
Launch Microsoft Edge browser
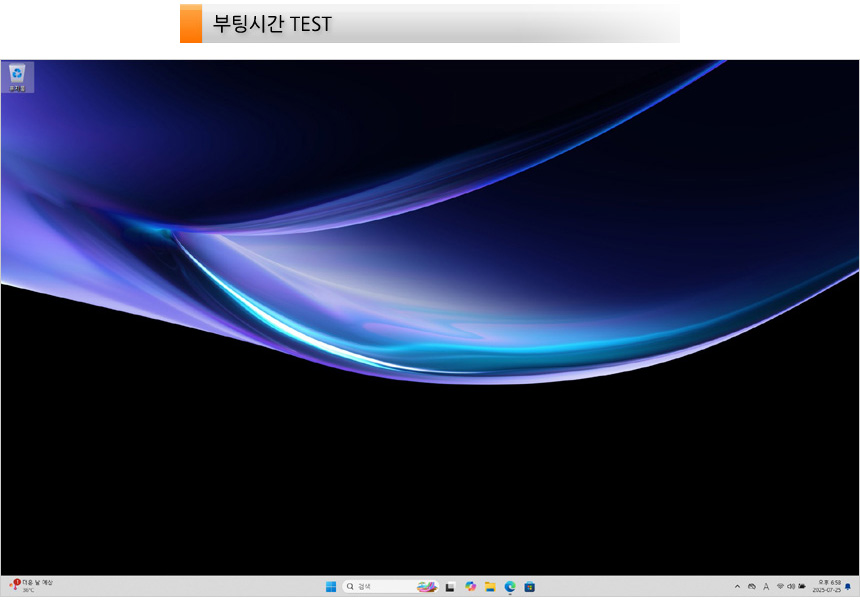510,587
